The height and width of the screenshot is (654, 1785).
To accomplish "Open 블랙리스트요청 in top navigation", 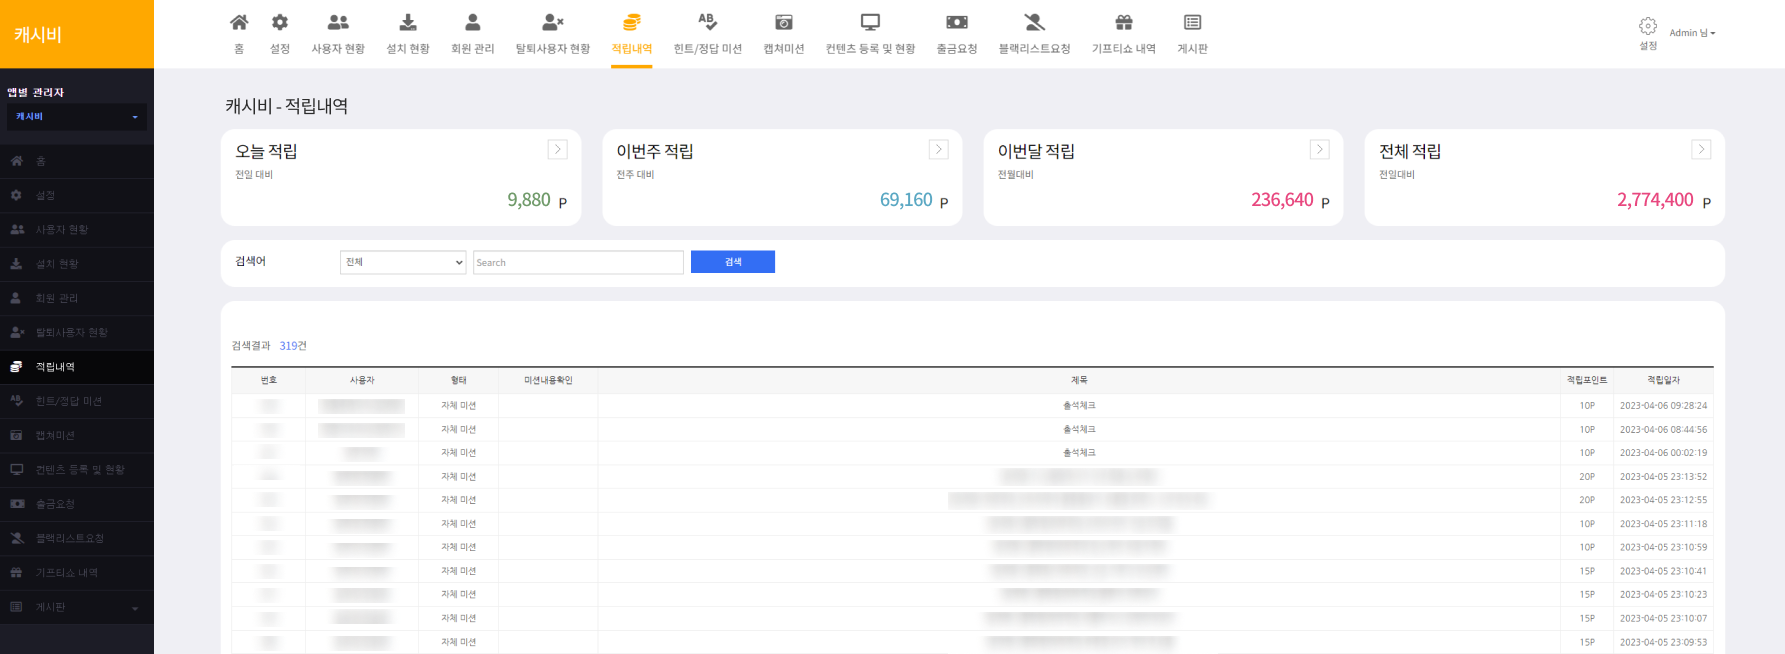I will (1034, 34).
